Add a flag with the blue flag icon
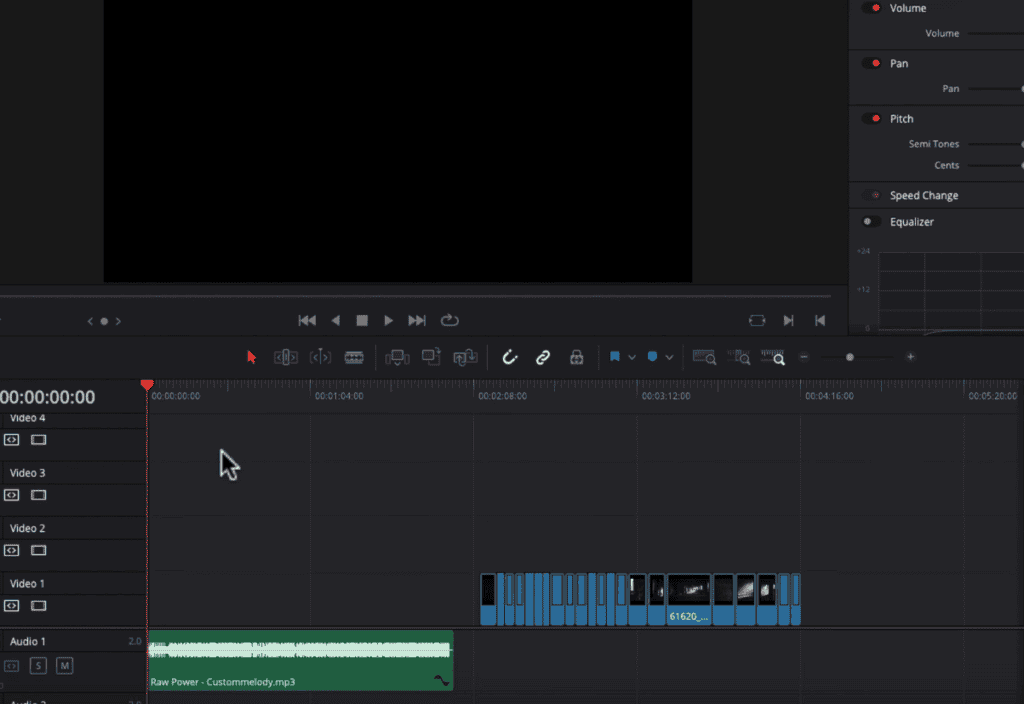Image resolution: width=1024 pixels, height=704 pixels. (615, 357)
